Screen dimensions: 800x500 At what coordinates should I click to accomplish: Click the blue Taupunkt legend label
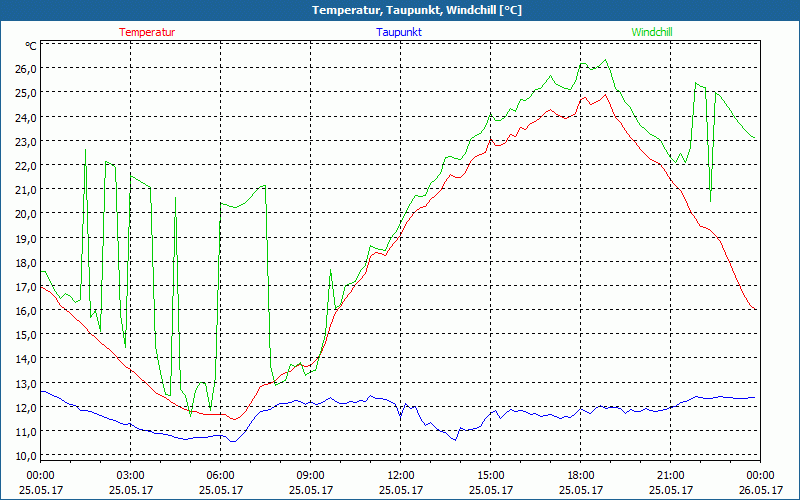(x=399, y=32)
